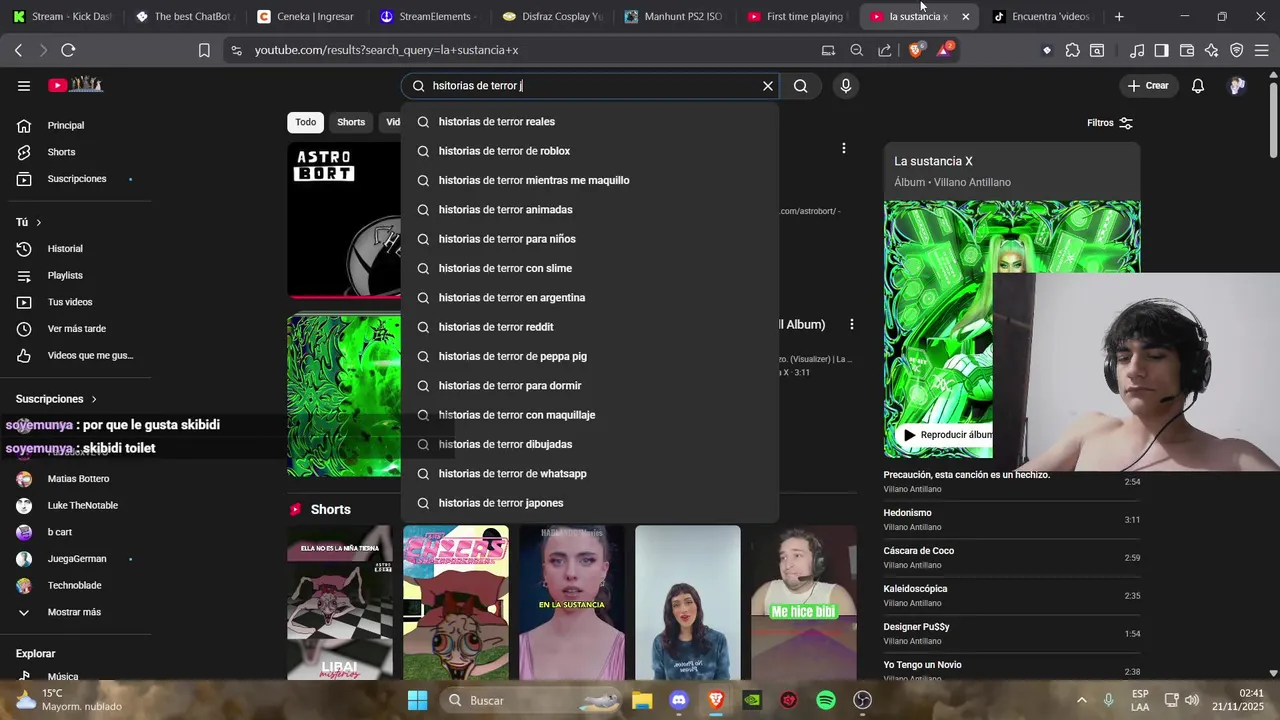Screen dimensions: 1280x720
Task: Open the YouTube notifications bell
Action: point(1198,86)
